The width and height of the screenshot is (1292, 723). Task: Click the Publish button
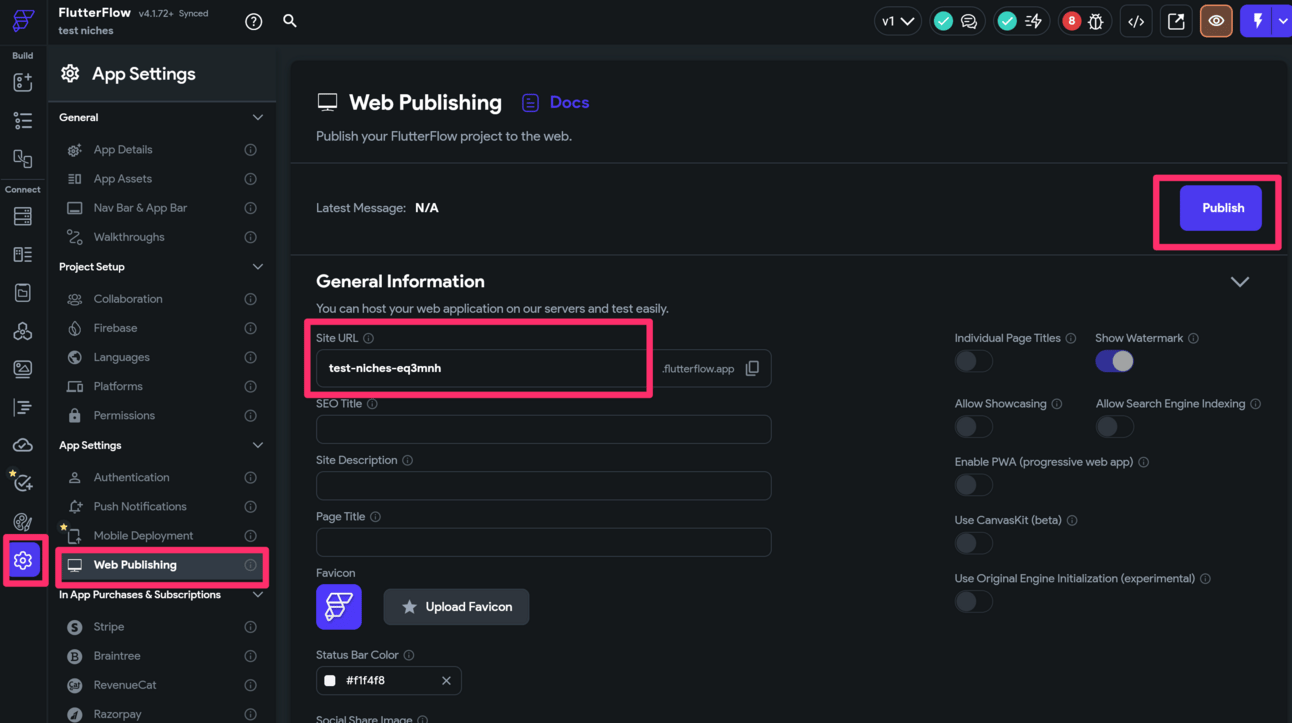pos(1220,208)
